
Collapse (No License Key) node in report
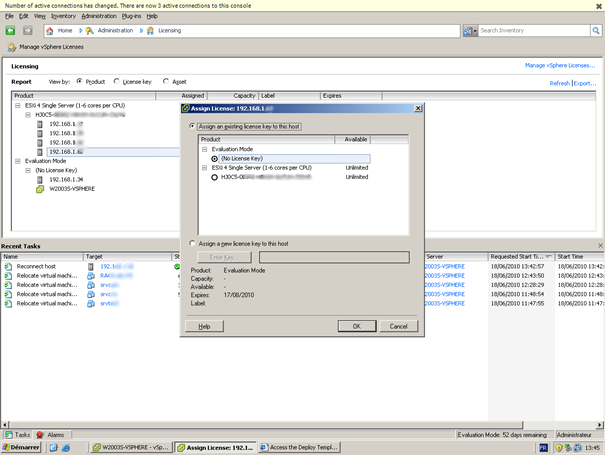(28, 170)
